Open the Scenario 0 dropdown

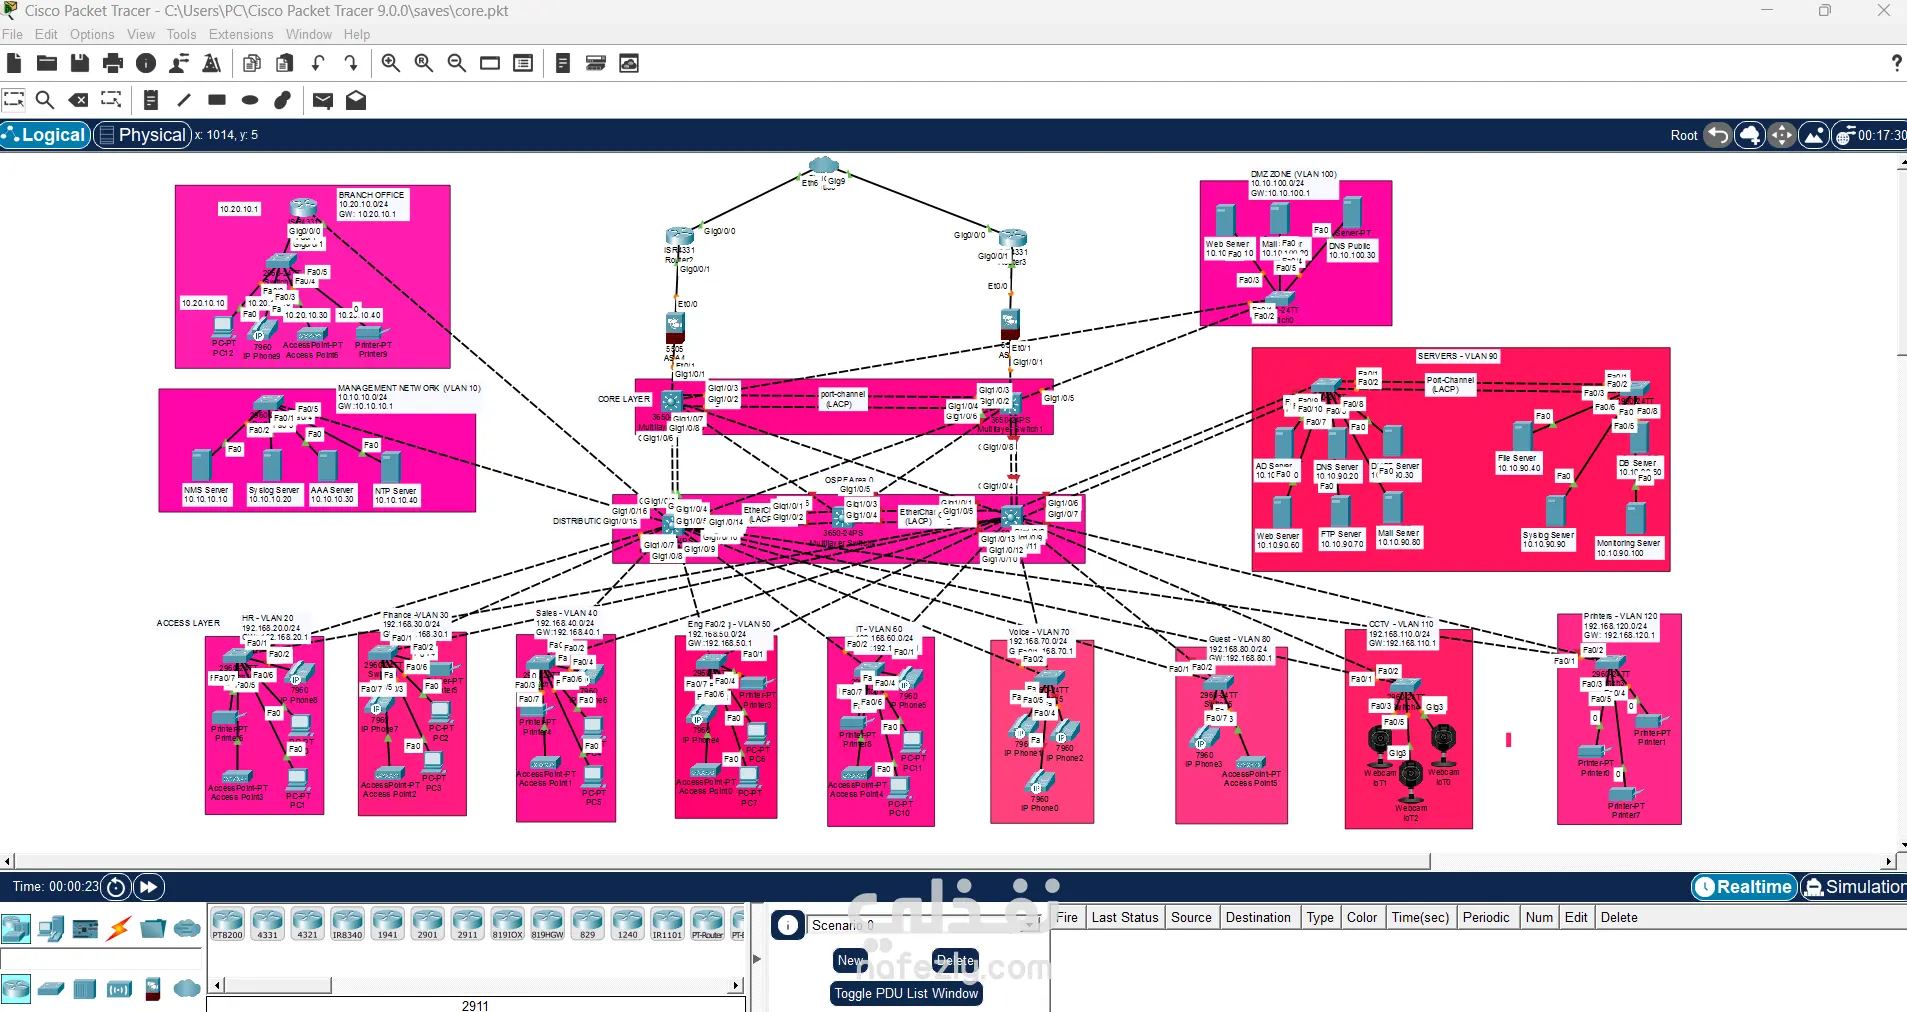point(923,925)
